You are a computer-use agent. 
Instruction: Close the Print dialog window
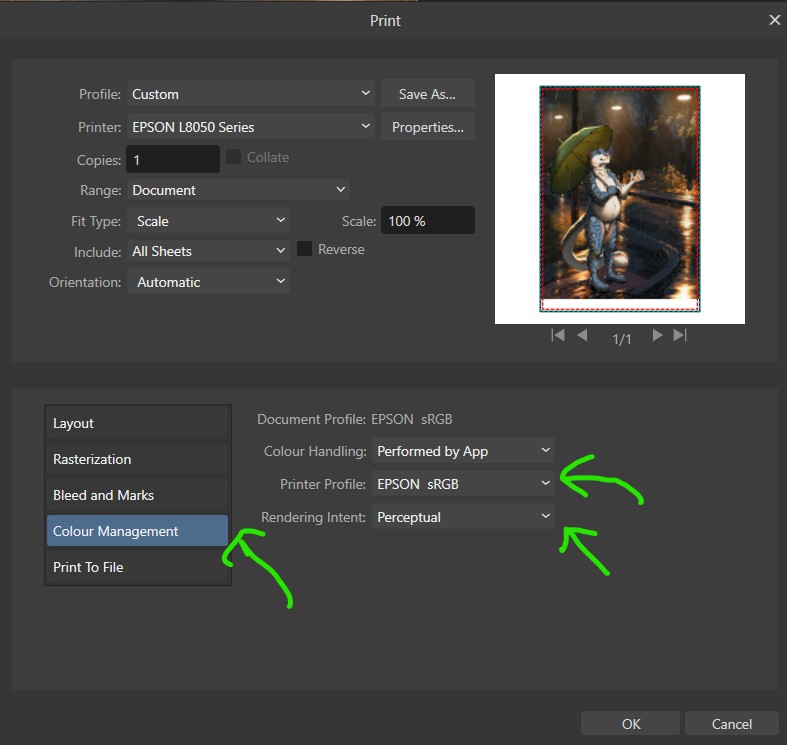pos(774,20)
